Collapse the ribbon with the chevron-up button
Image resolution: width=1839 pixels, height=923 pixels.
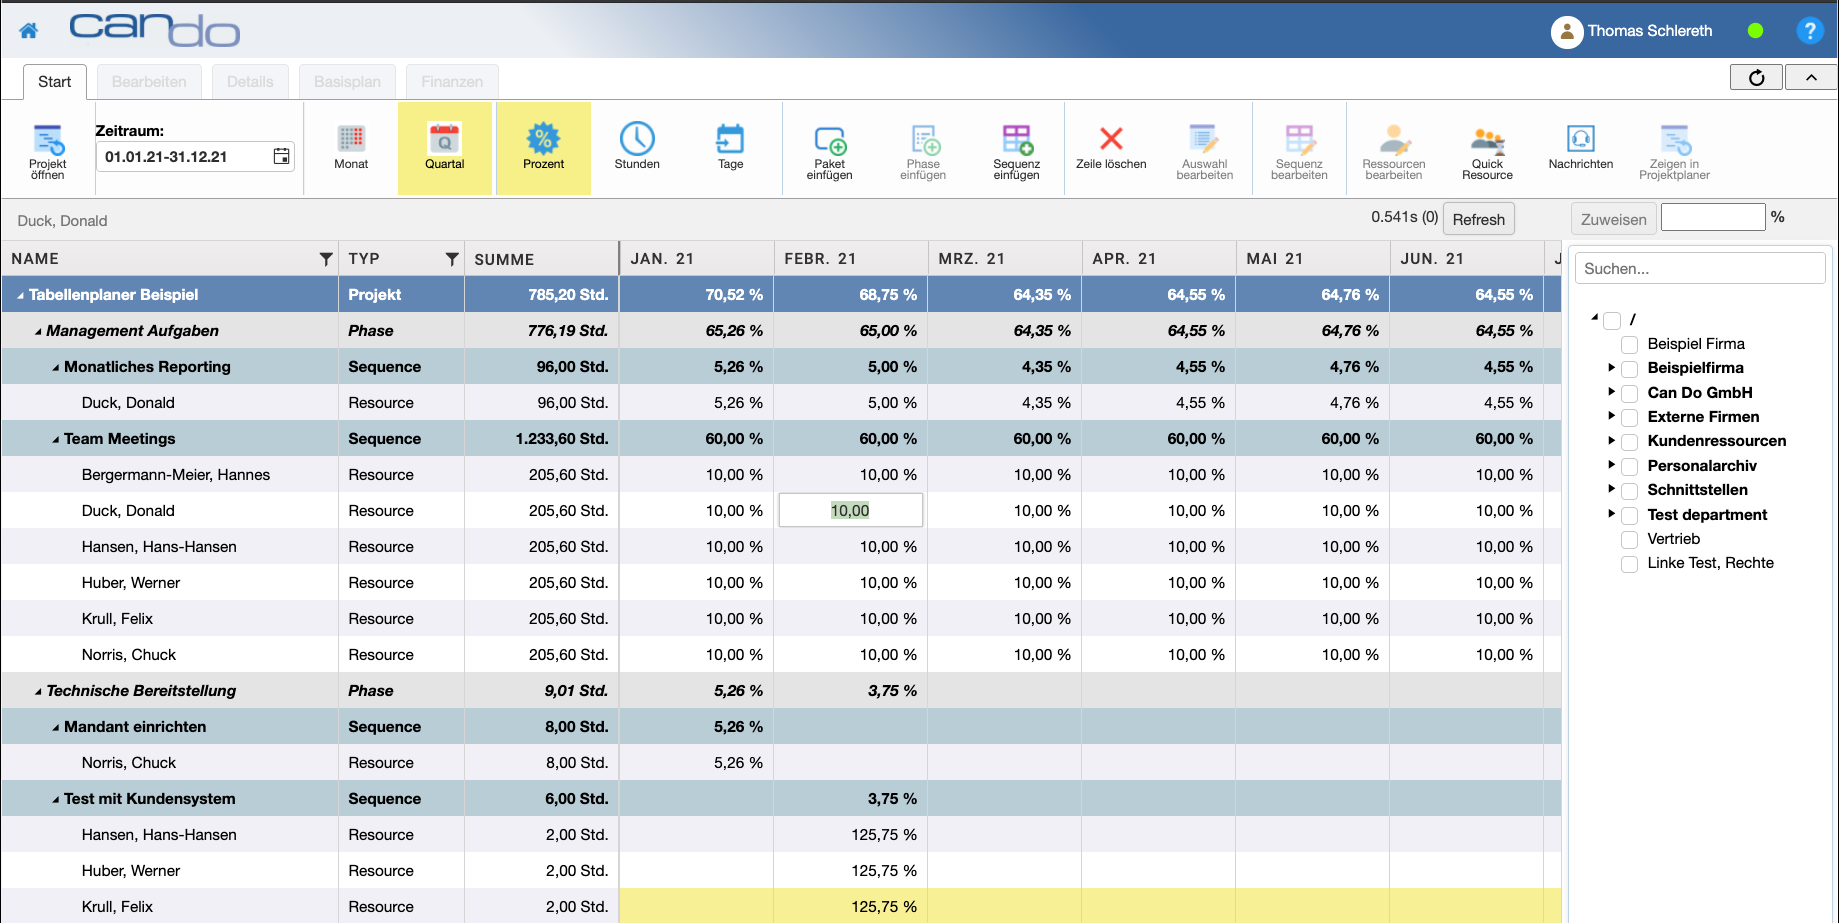pyautogui.click(x=1811, y=78)
